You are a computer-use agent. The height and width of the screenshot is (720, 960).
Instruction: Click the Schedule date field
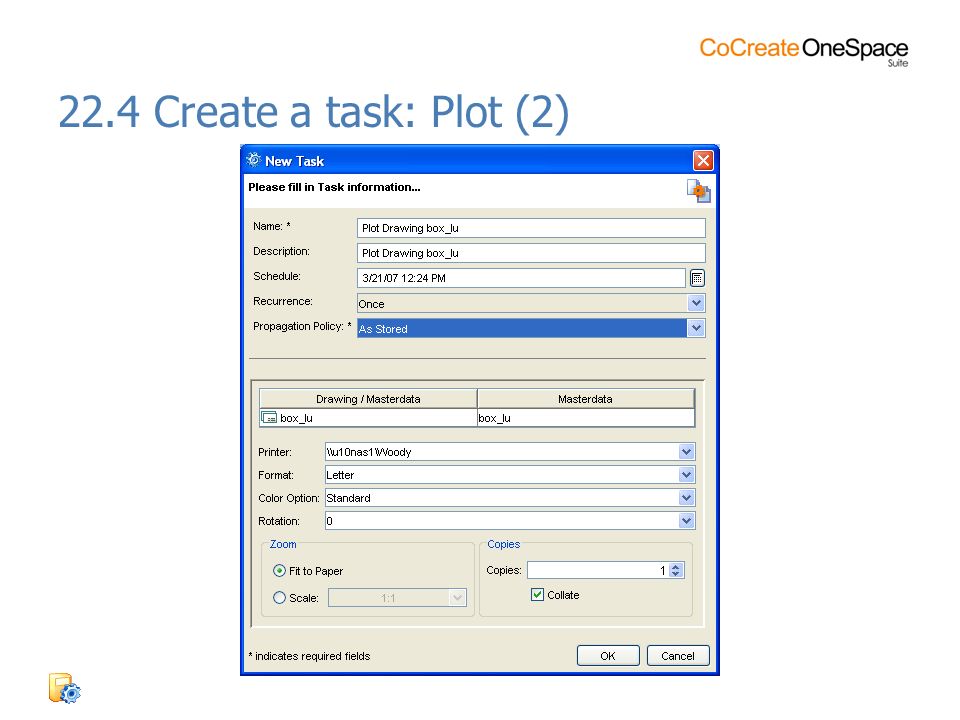[521, 278]
